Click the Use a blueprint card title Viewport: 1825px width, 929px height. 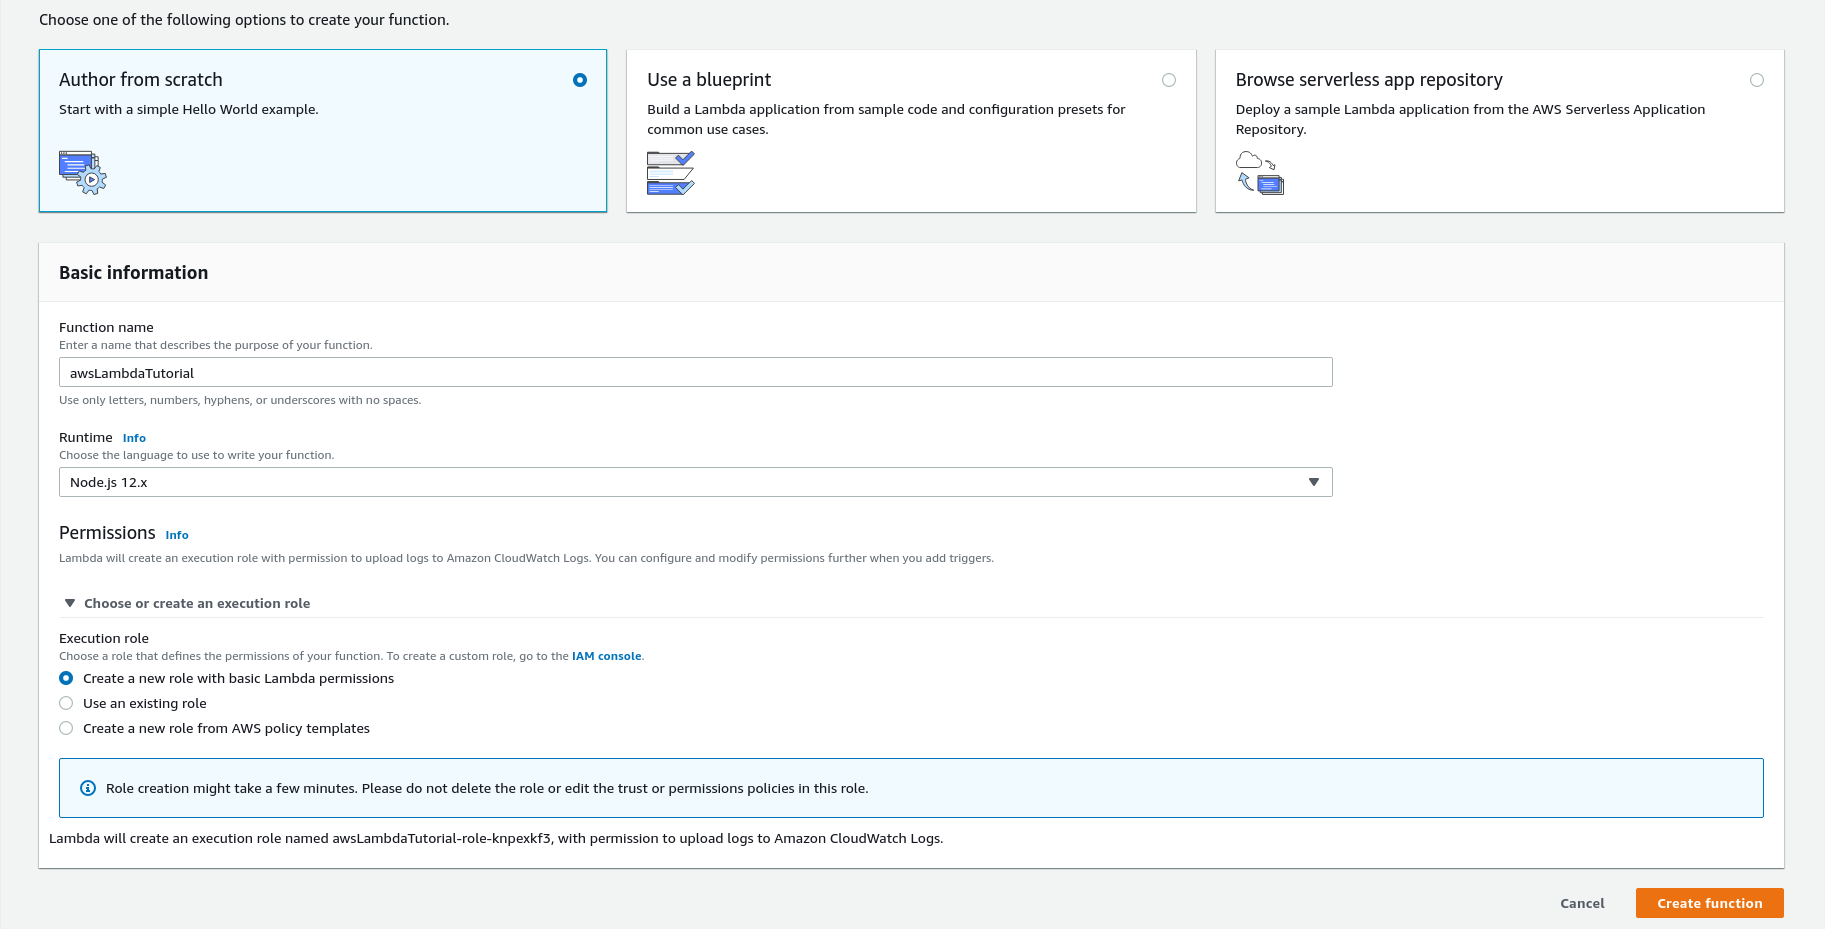pos(709,80)
